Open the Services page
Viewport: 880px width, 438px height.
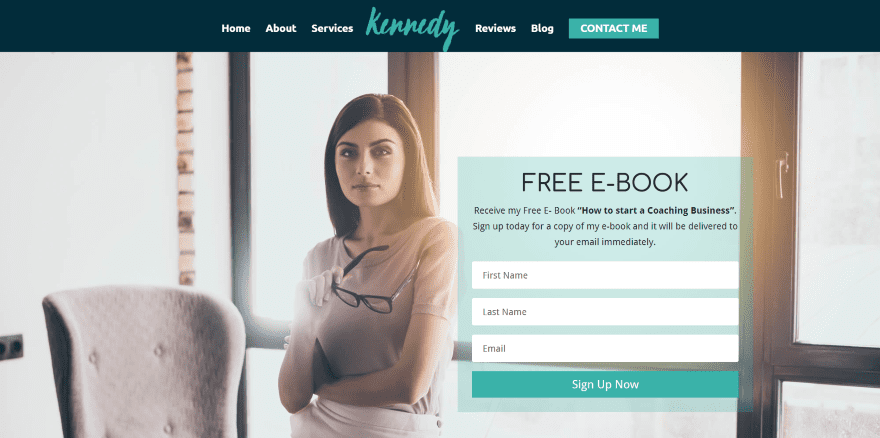[x=332, y=29]
